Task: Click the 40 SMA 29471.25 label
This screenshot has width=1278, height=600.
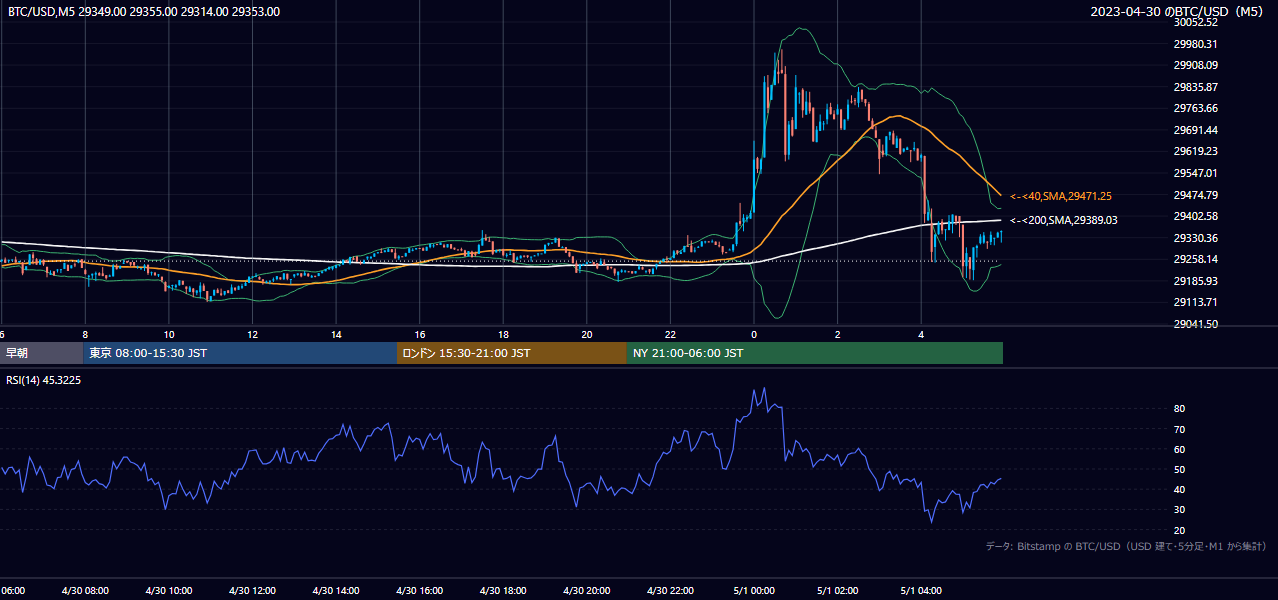Action: pyautogui.click(x=1061, y=196)
